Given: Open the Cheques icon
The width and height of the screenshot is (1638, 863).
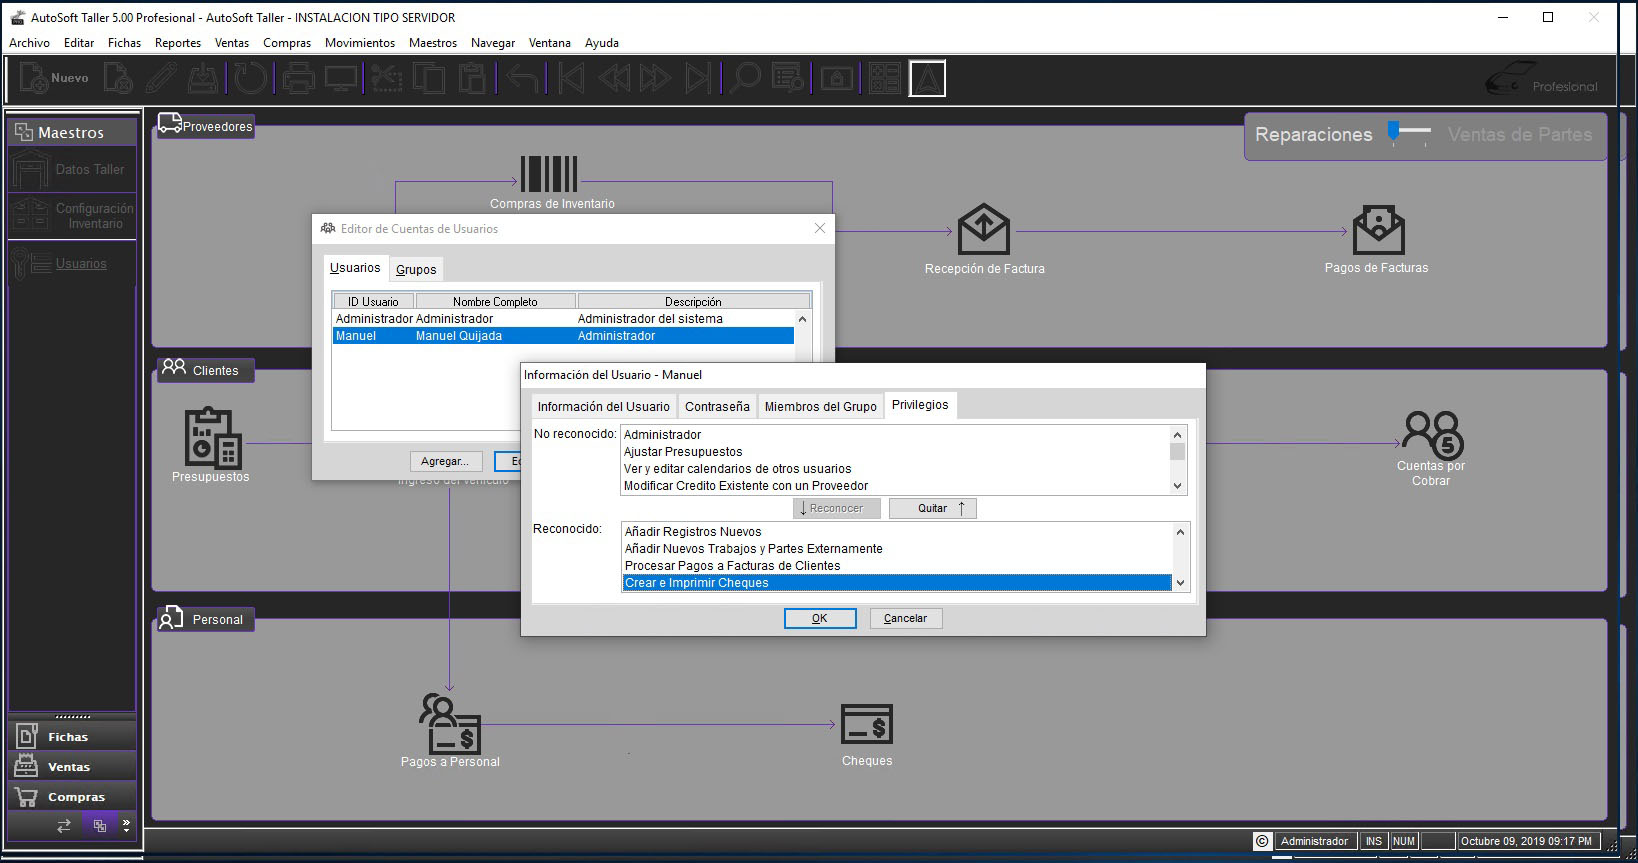Looking at the screenshot, I should (866, 725).
